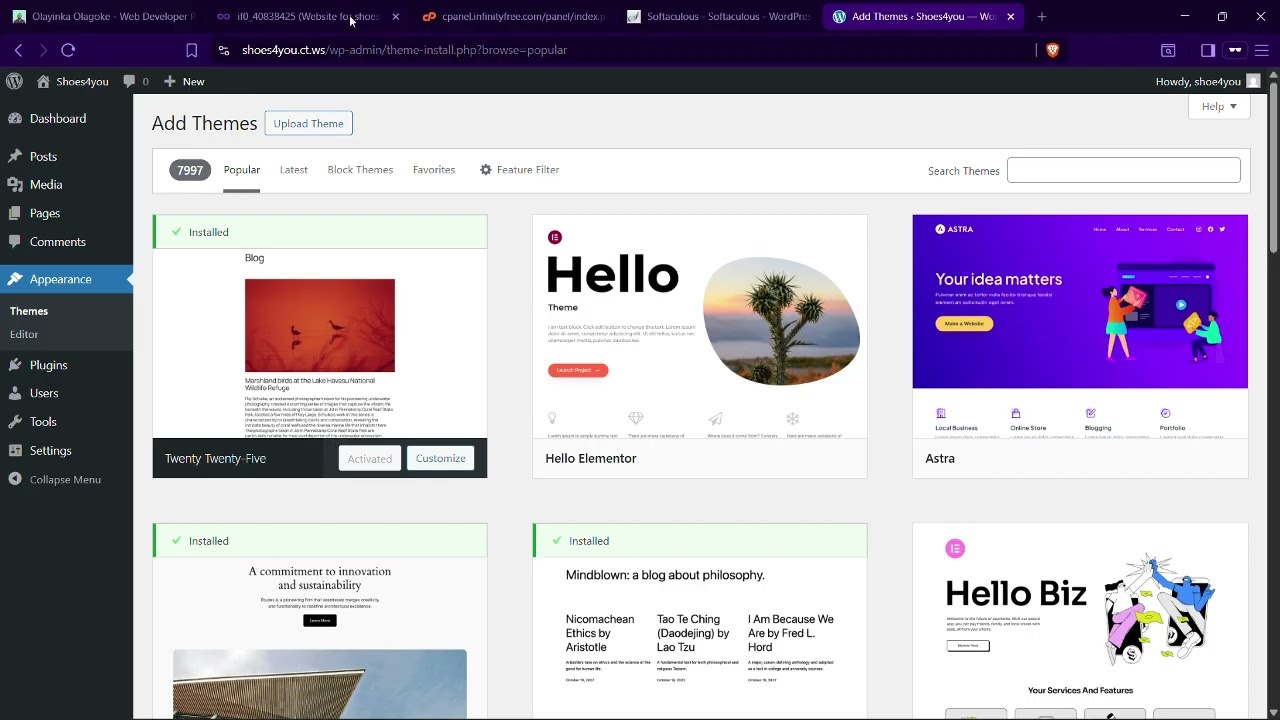Click the picture-in-picture icon near address bar
The height and width of the screenshot is (720, 1280).
pyautogui.click(x=1168, y=50)
